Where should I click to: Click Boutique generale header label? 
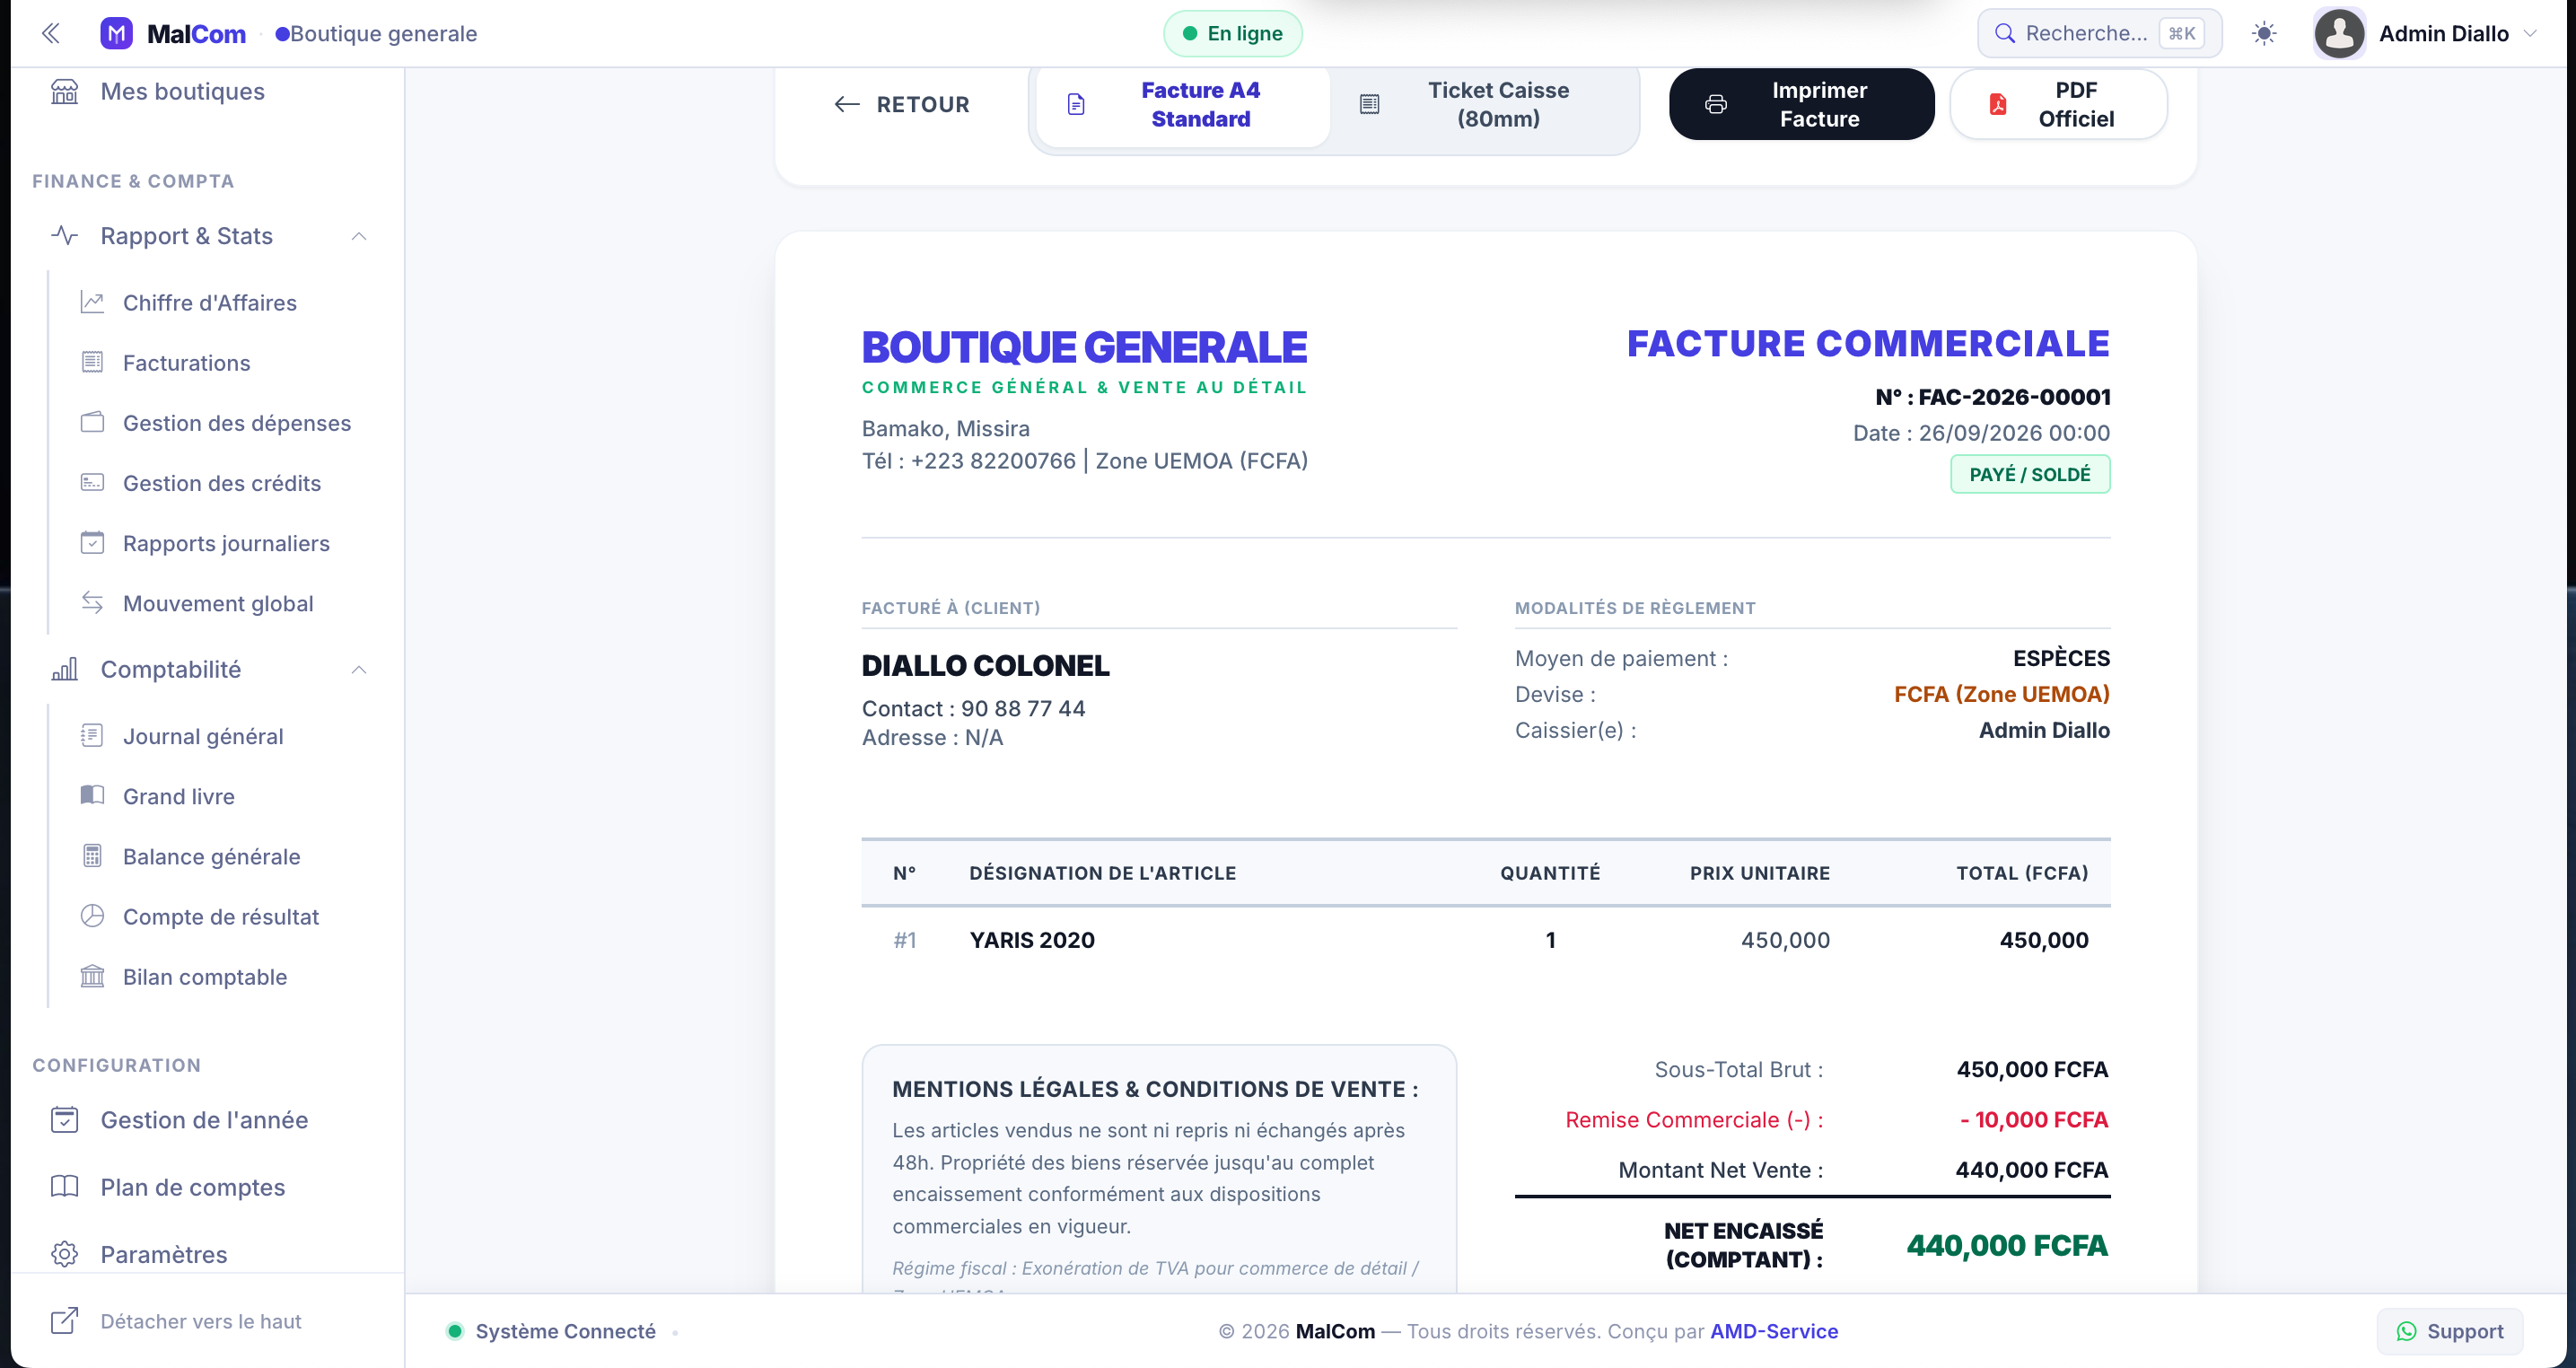[x=383, y=33]
